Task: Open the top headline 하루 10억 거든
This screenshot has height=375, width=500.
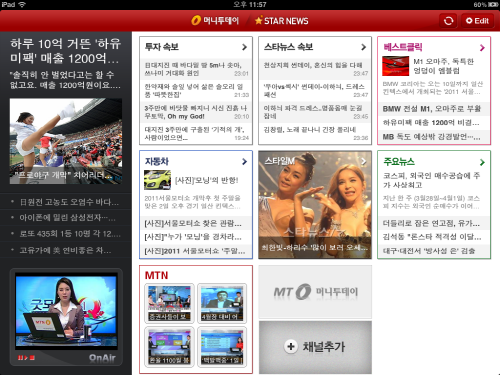Action: tap(65, 51)
